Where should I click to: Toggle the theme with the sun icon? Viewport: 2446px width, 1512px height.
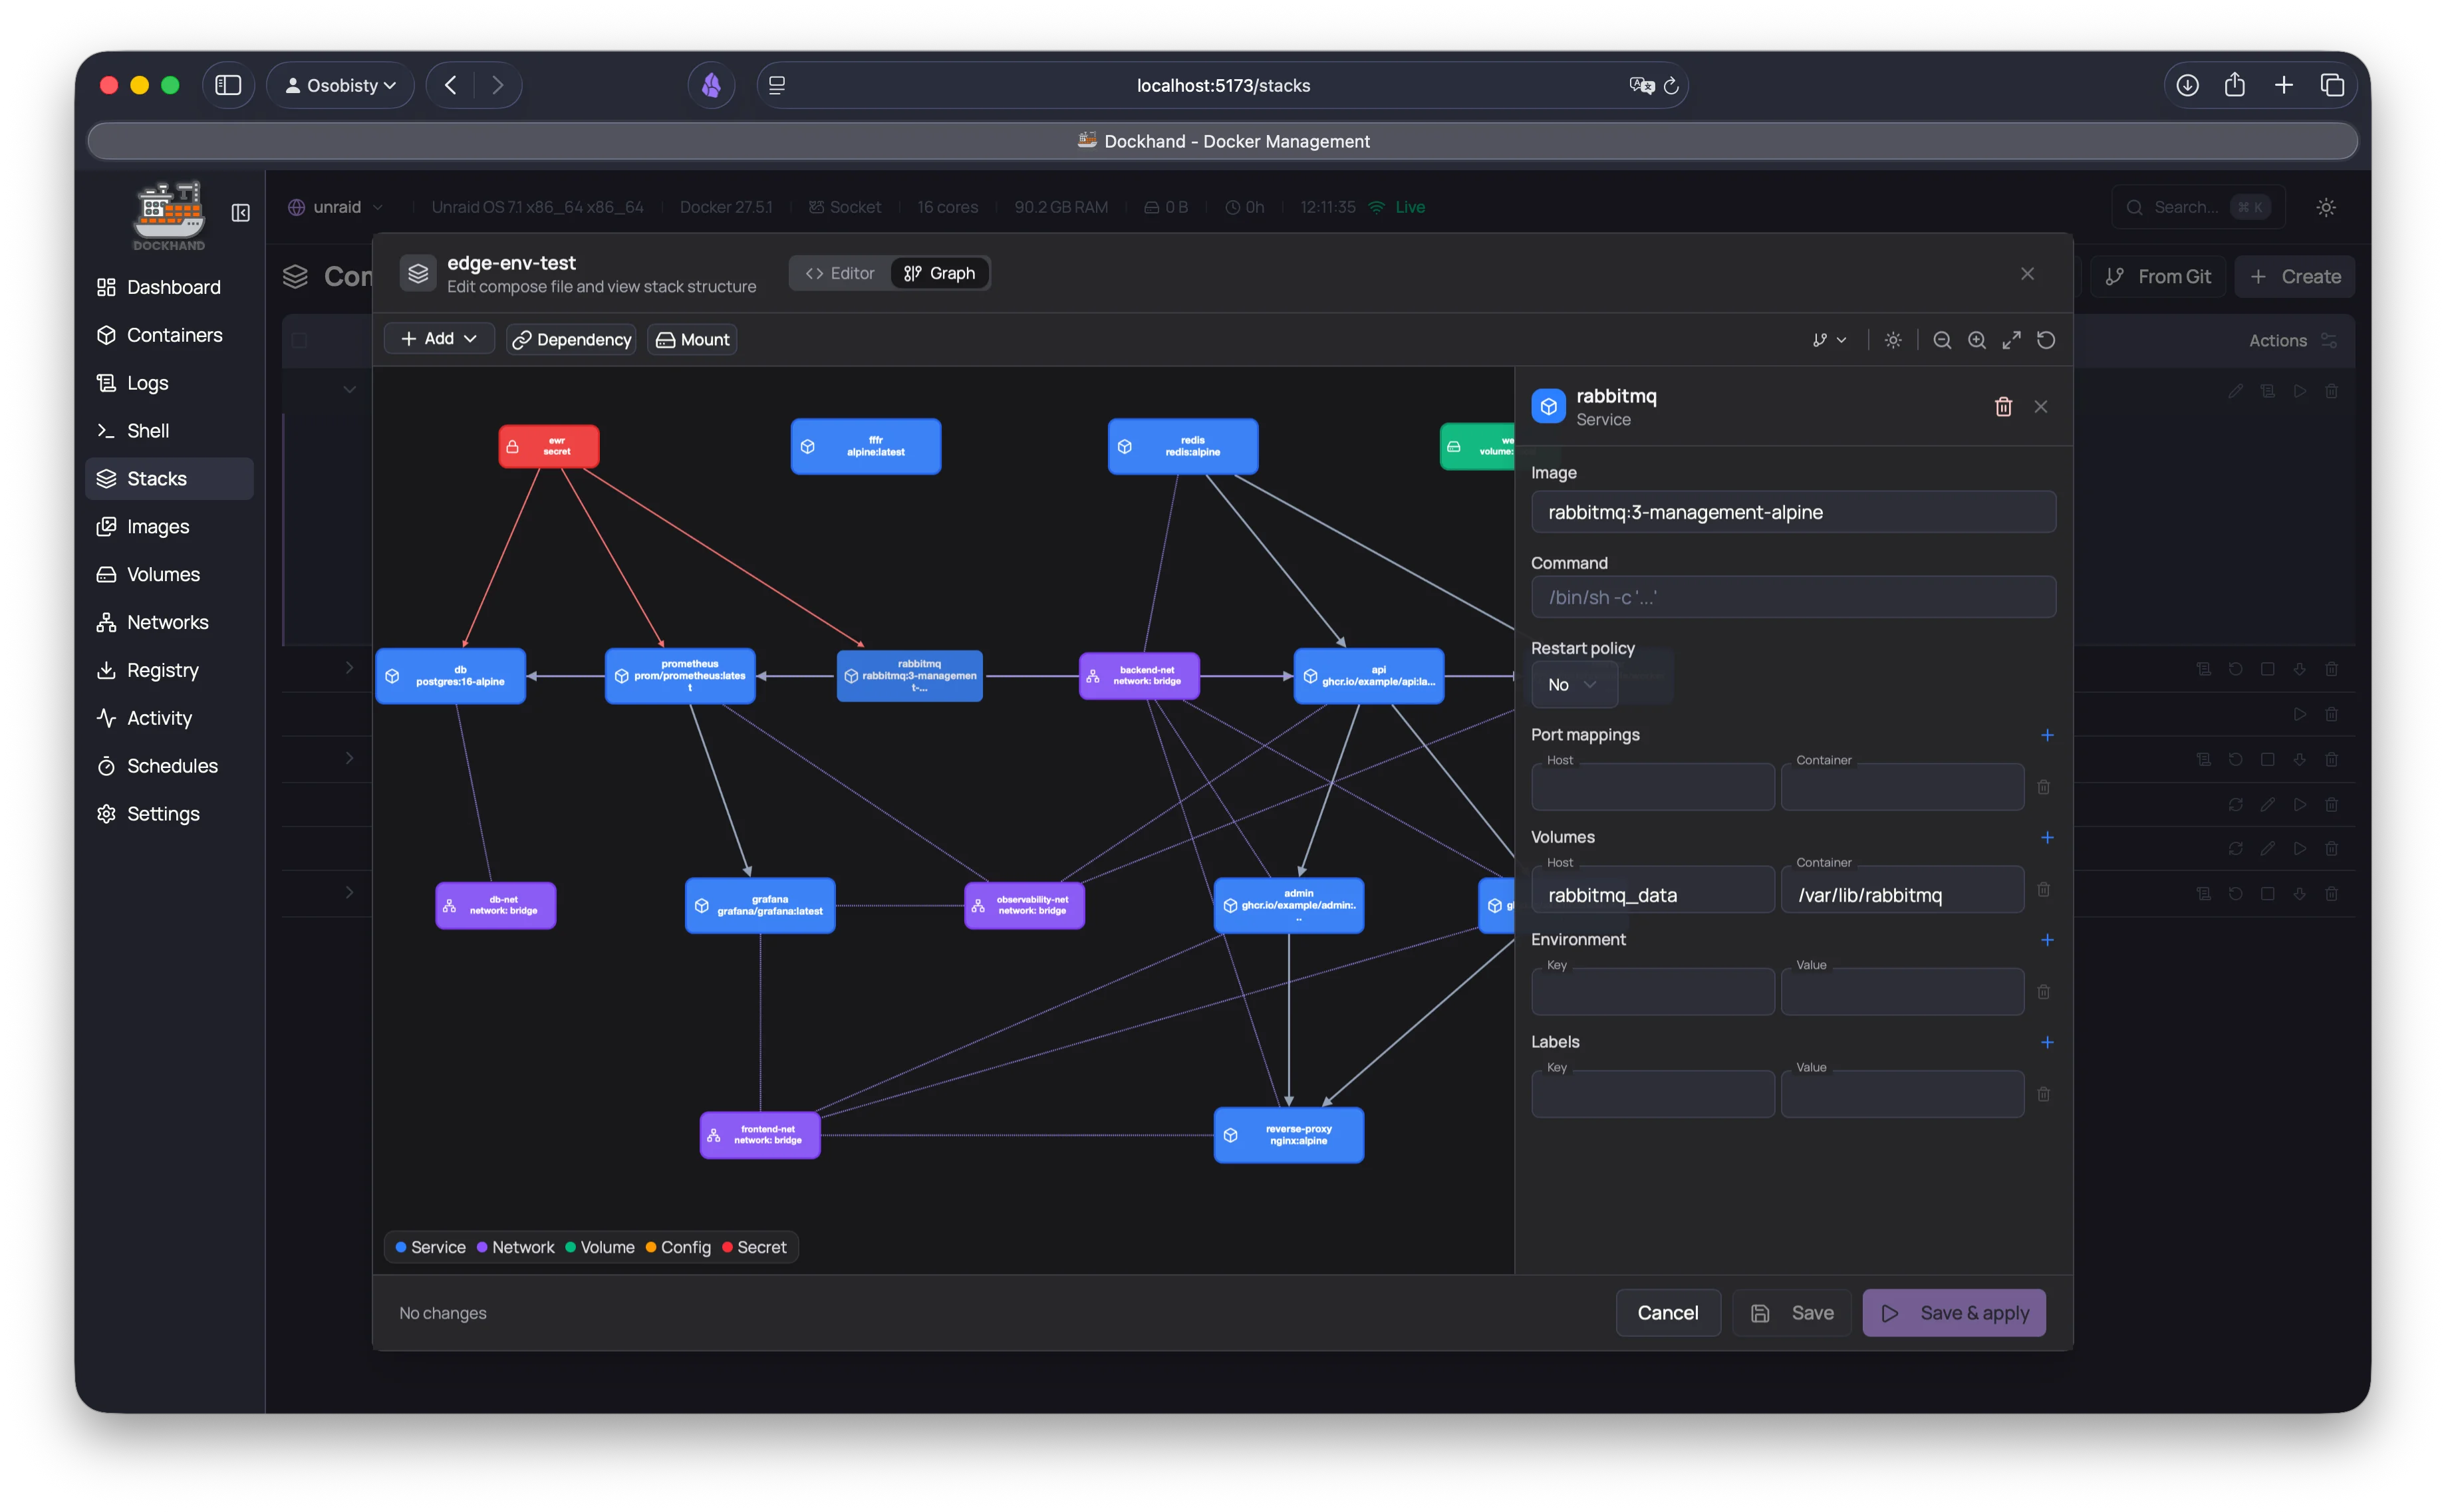click(2325, 207)
